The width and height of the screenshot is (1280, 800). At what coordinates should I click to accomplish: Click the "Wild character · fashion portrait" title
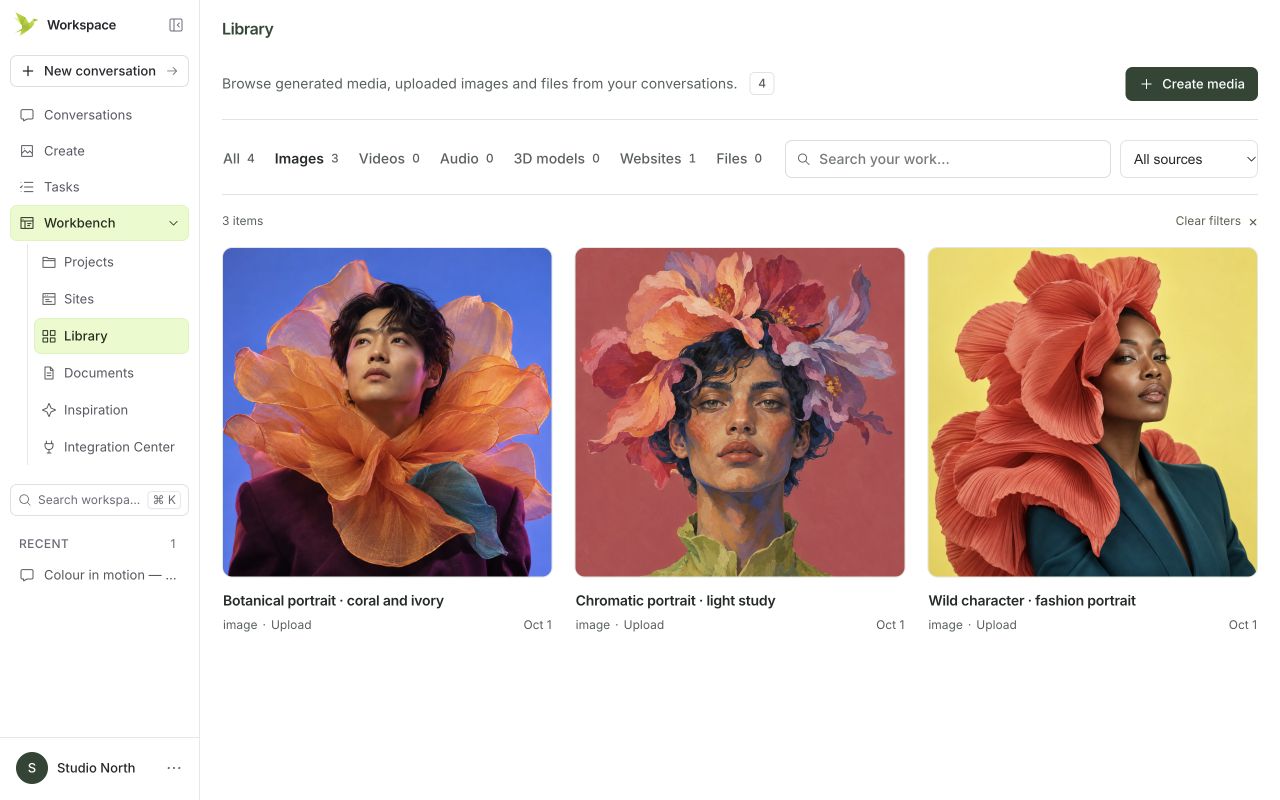1032,601
